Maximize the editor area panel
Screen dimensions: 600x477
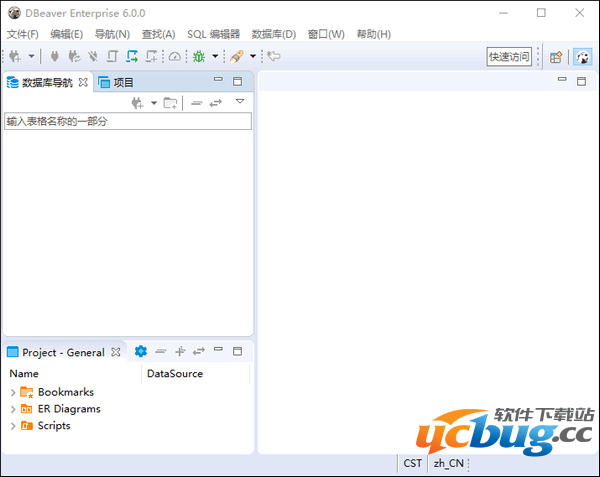[x=582, y=81]
